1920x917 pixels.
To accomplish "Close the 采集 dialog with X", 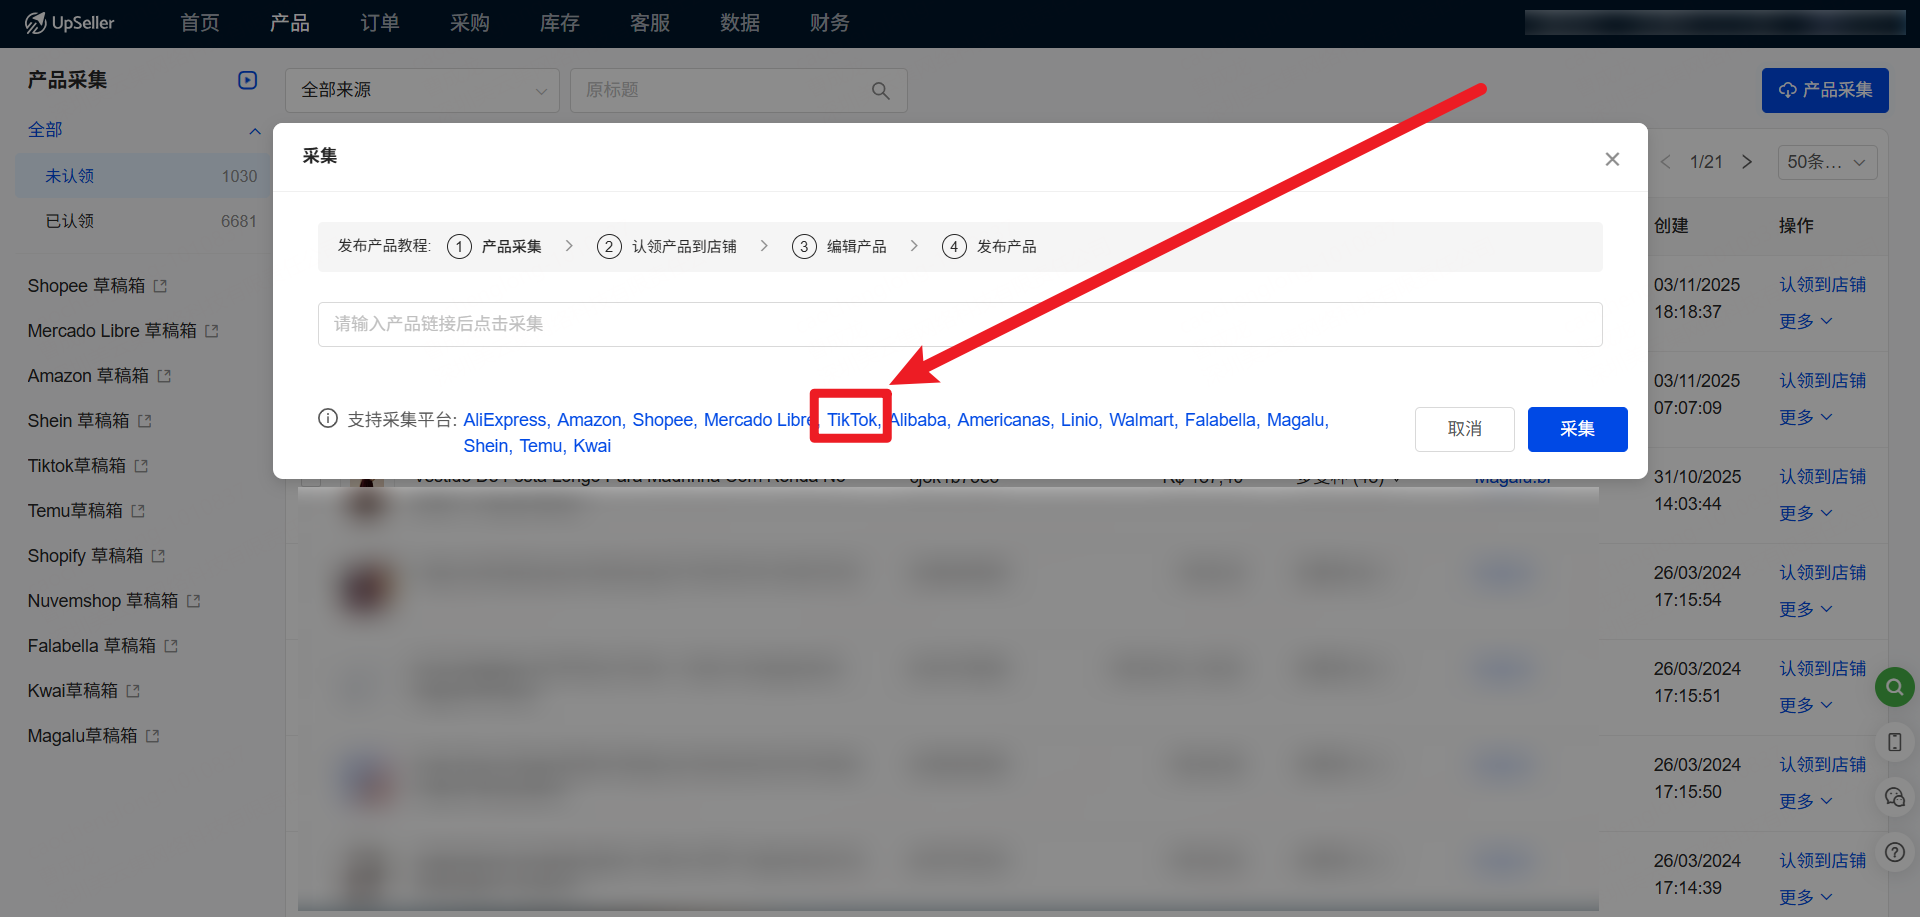I will [1611, 159].
